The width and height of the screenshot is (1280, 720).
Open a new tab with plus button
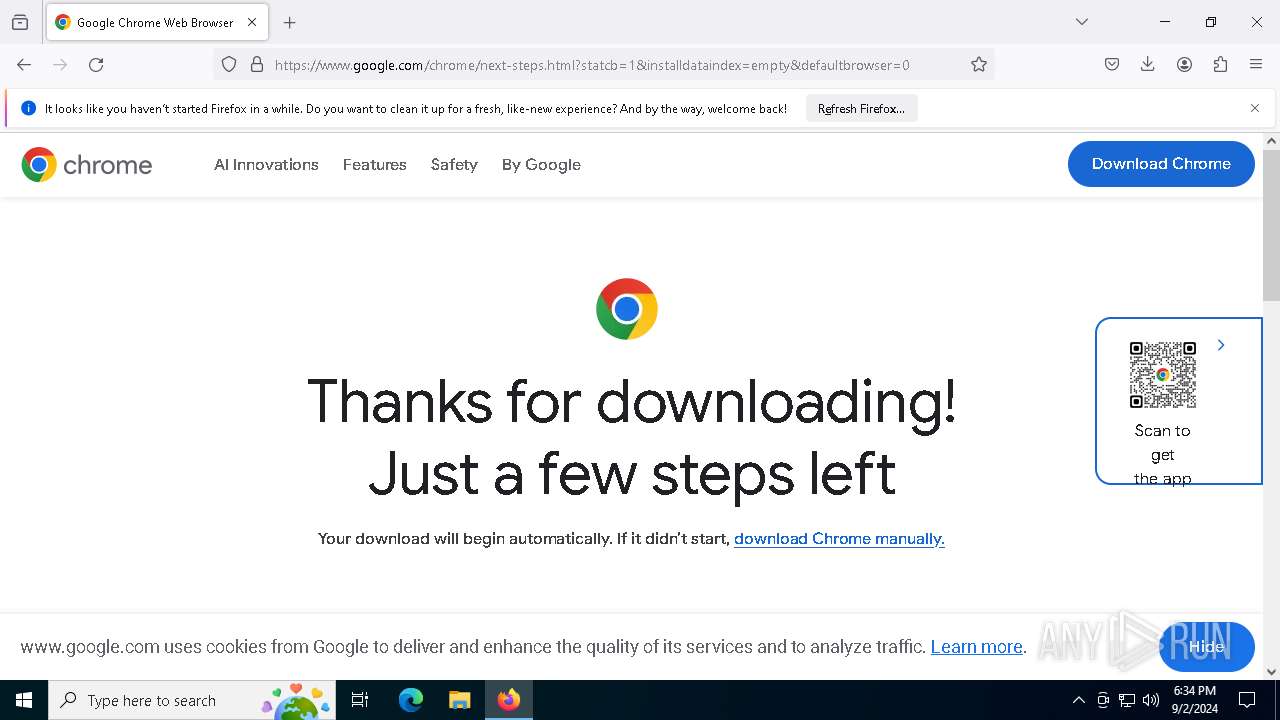click(x=290, y=22)
